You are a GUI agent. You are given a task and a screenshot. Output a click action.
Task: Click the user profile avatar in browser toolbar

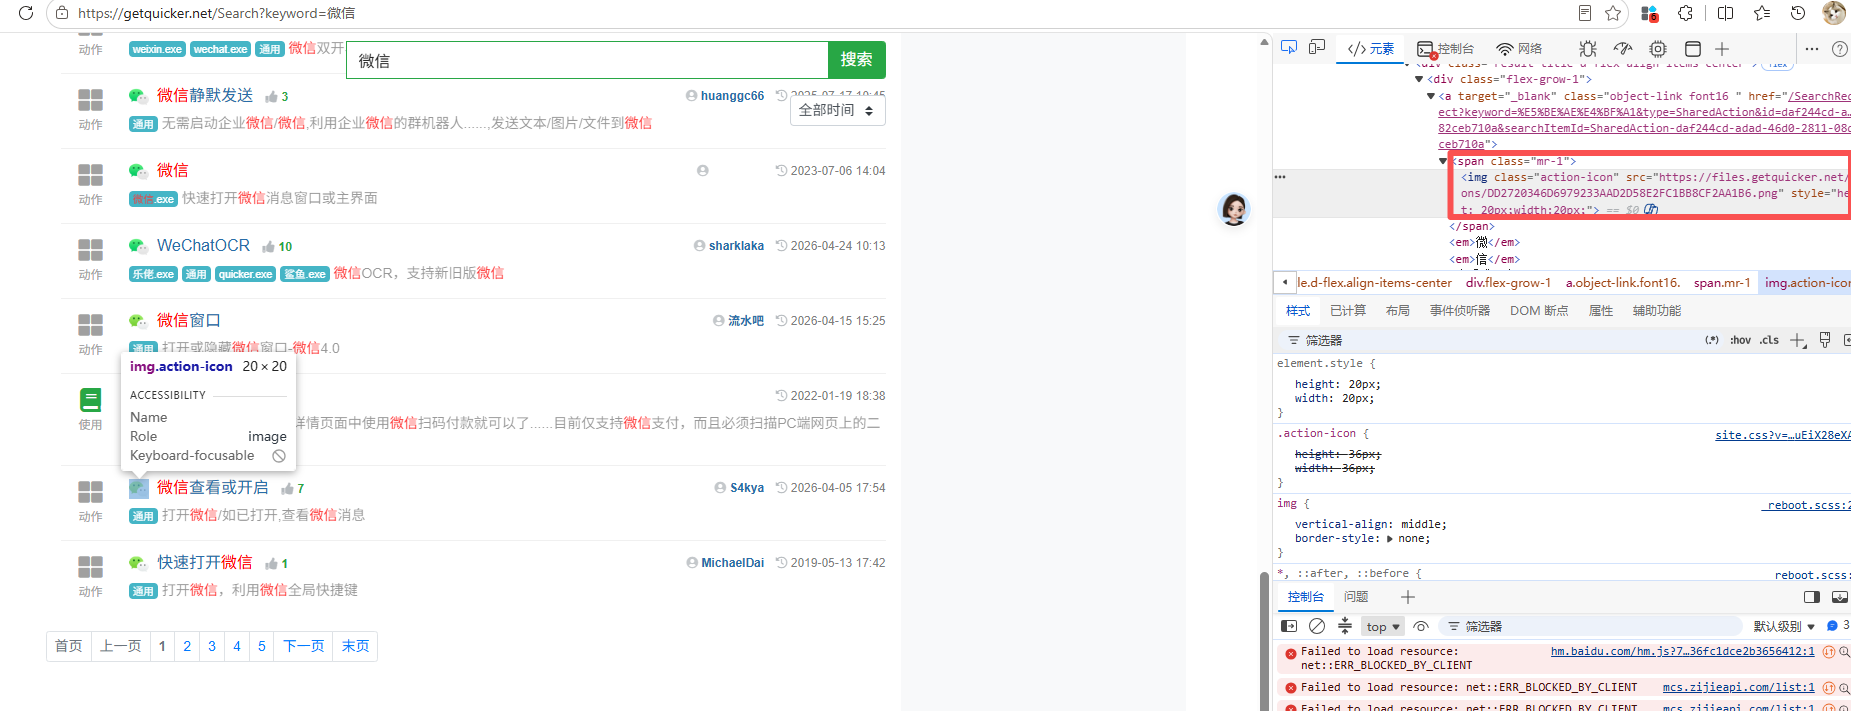[x=1834, y=13]
